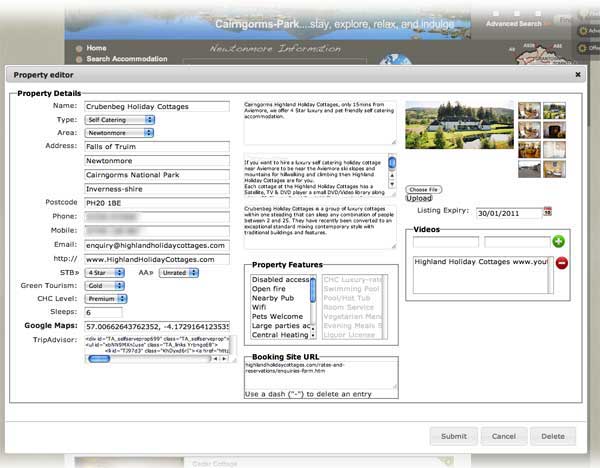Click Home in the background page menu
Screen dimensions: 600x468
96,48
